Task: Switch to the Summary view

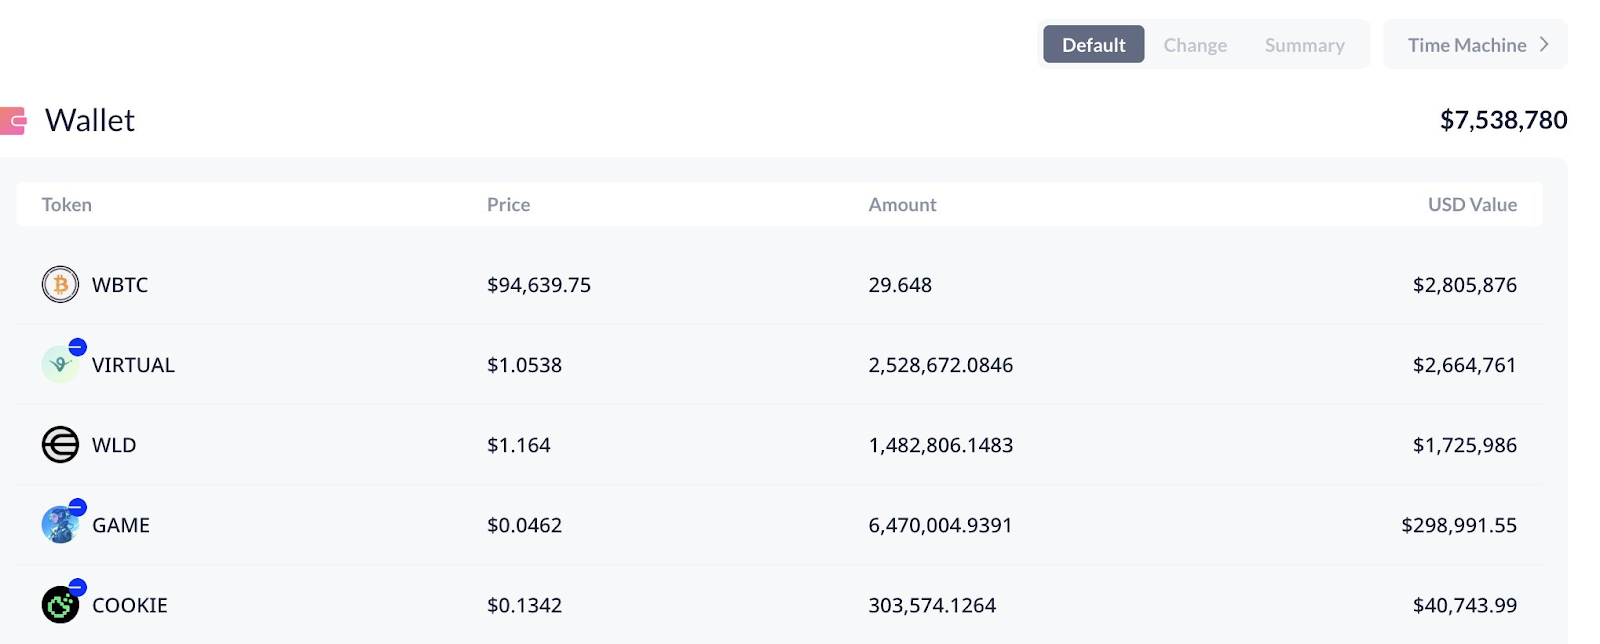Action: click(1304, 45)
